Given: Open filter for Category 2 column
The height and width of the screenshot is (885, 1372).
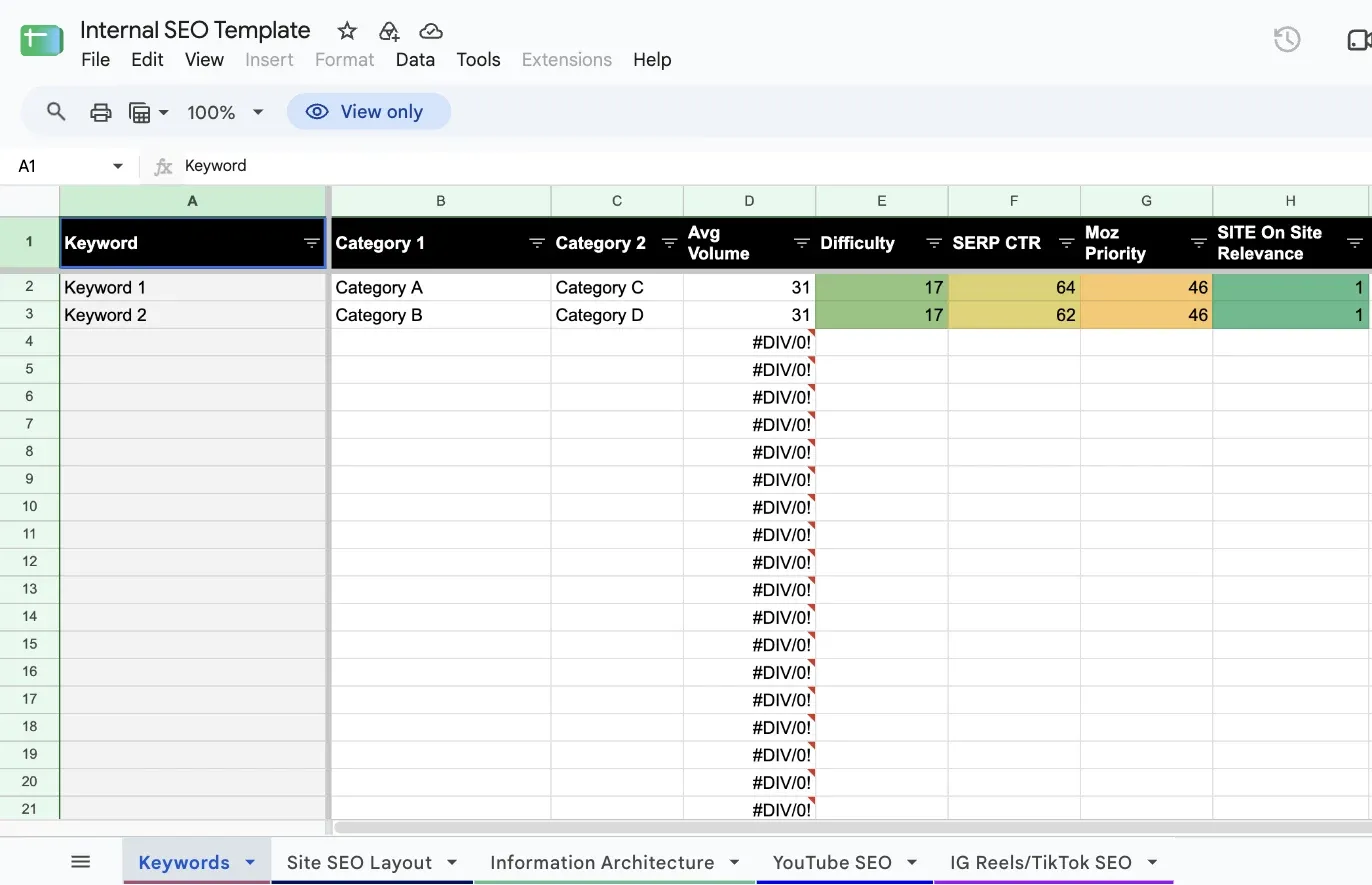Looking at the screenshot, I should (x=669, y=243).
